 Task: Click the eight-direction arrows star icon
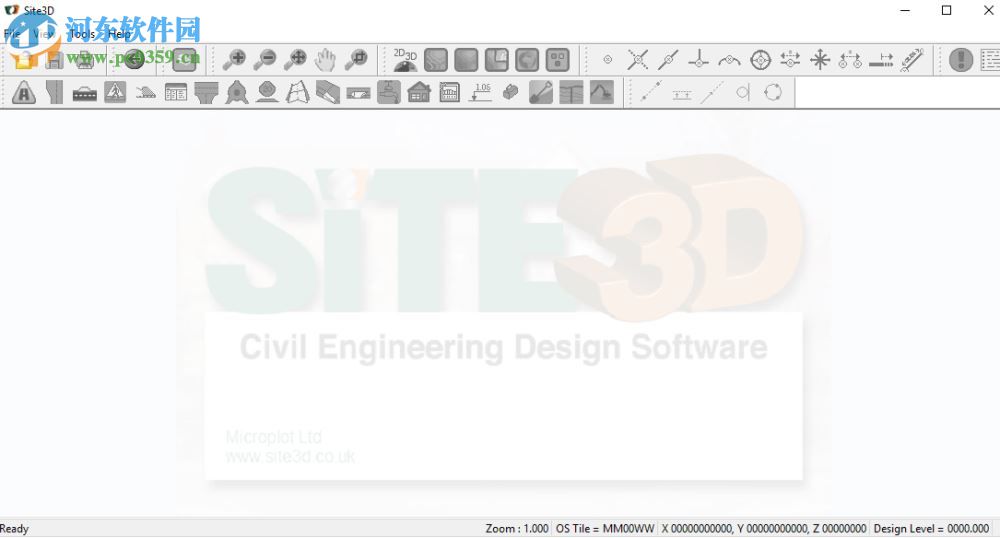(820, 60)
